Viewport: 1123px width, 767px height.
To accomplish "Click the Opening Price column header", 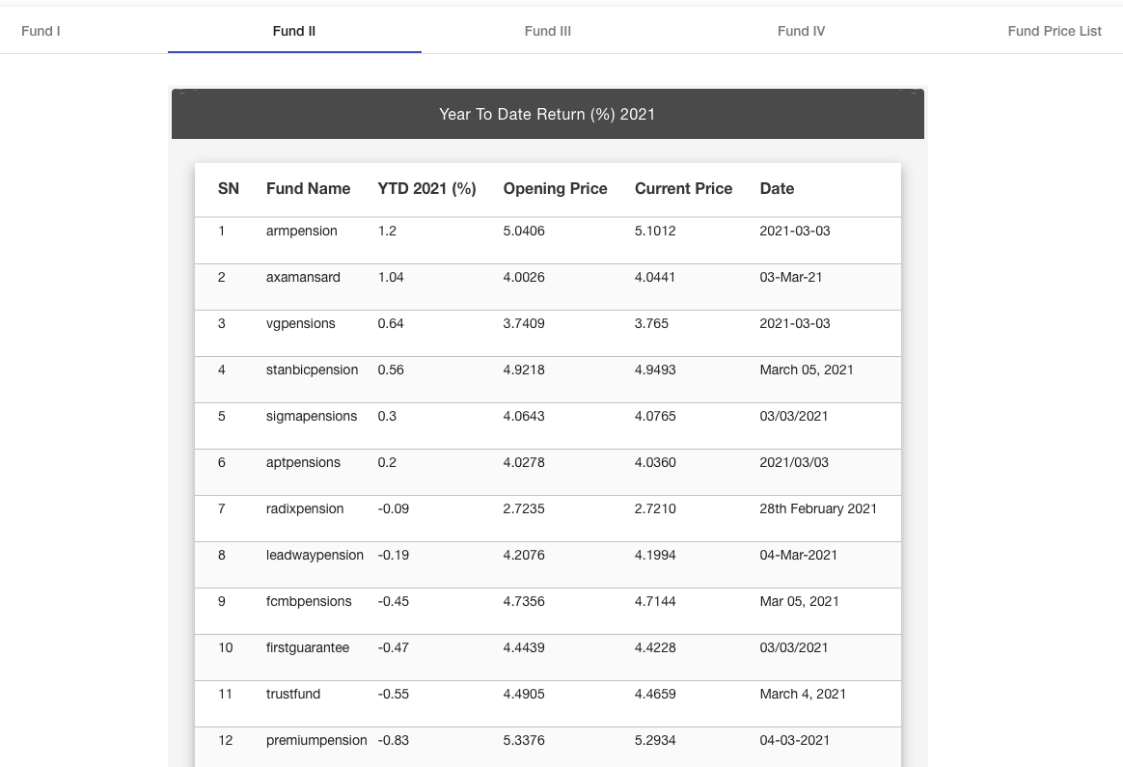I will click(554, 189).
